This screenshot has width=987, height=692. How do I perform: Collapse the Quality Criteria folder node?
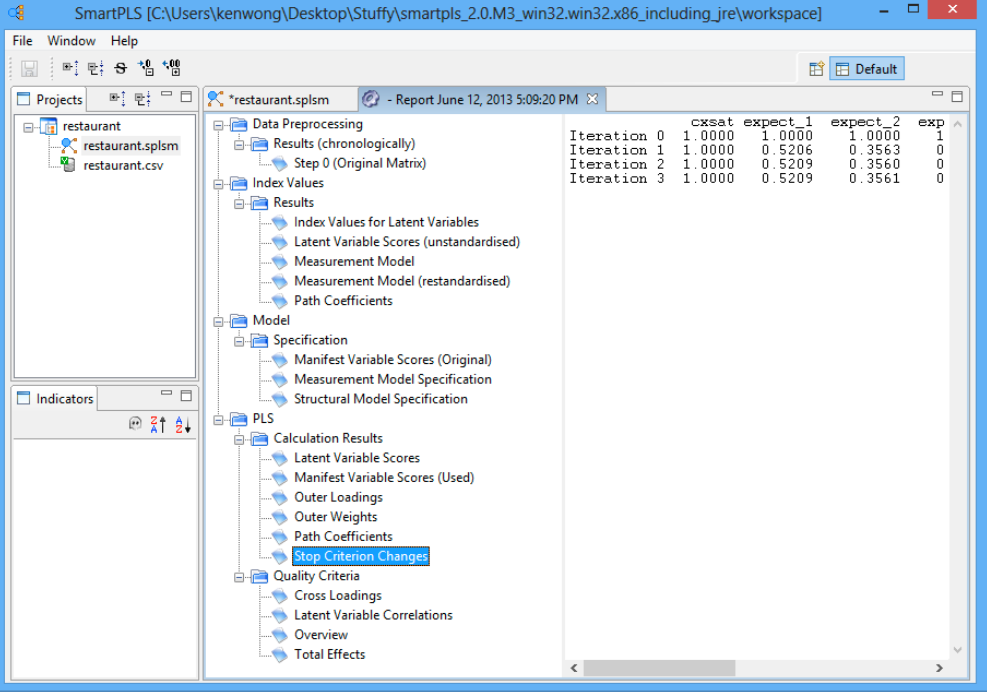pos(240,576)
